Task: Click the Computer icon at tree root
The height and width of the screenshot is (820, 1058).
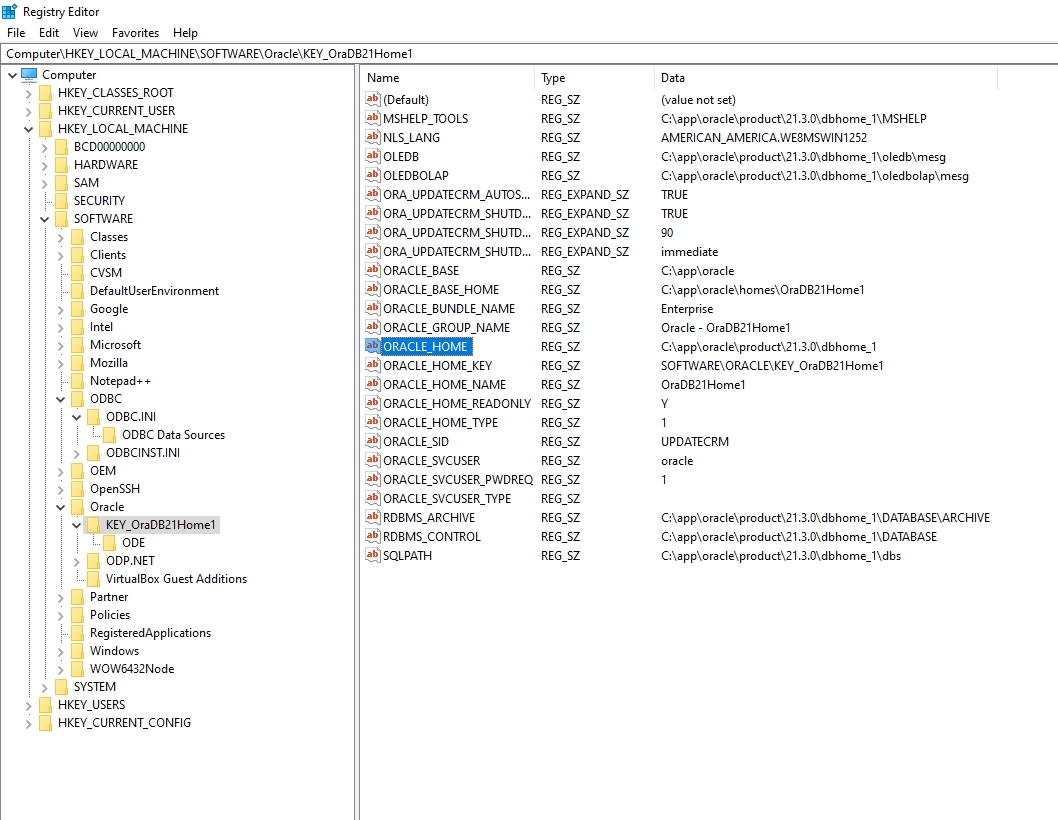Action: [29, 75]
